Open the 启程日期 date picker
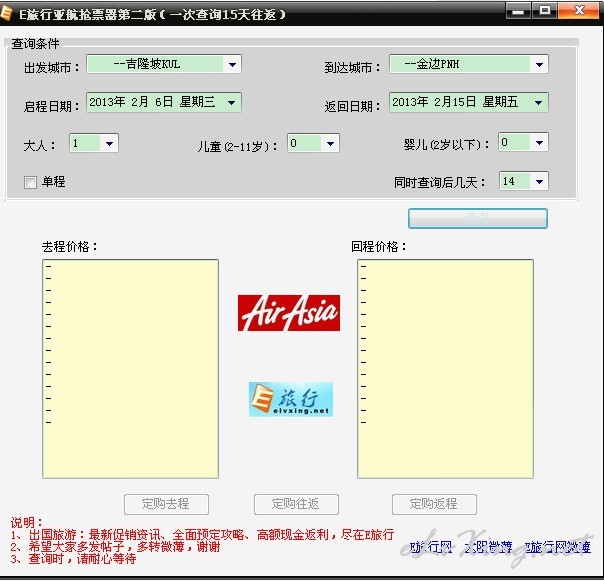This screenshot has height=581, width=604. 164,102
